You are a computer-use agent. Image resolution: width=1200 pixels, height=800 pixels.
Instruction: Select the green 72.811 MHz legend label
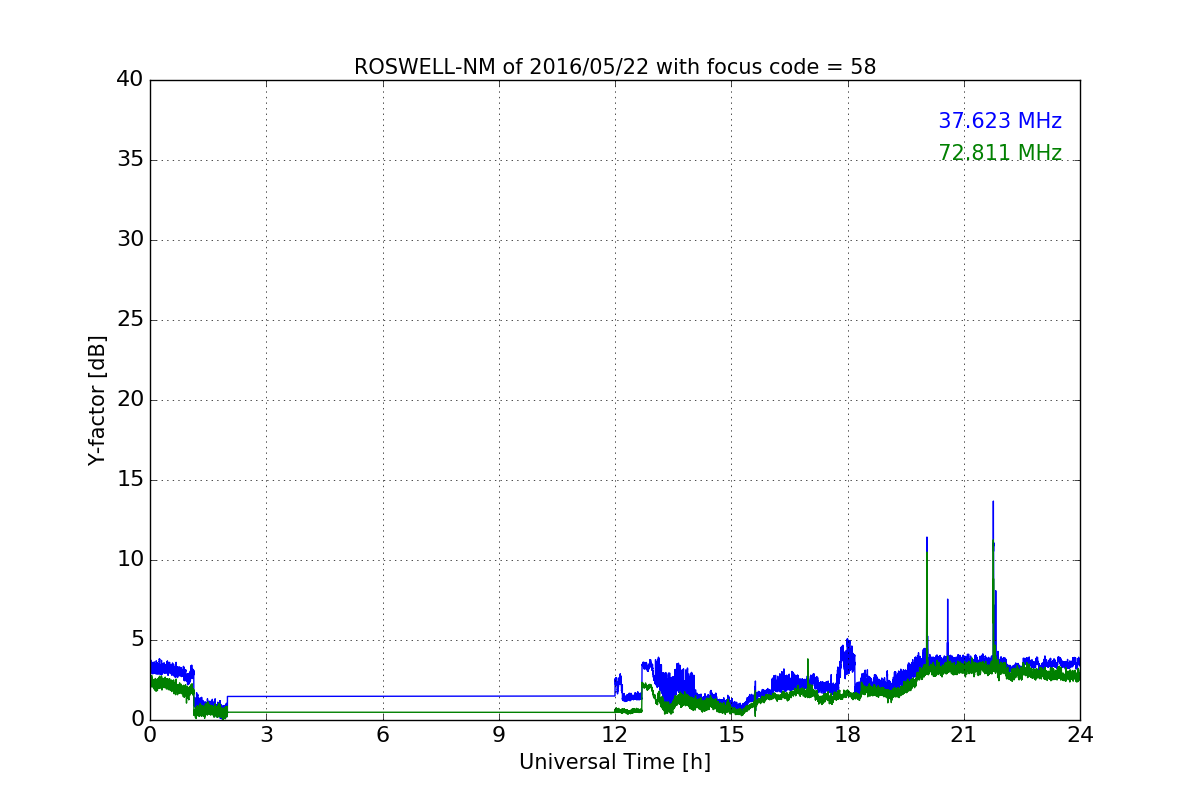[1000, 153]
